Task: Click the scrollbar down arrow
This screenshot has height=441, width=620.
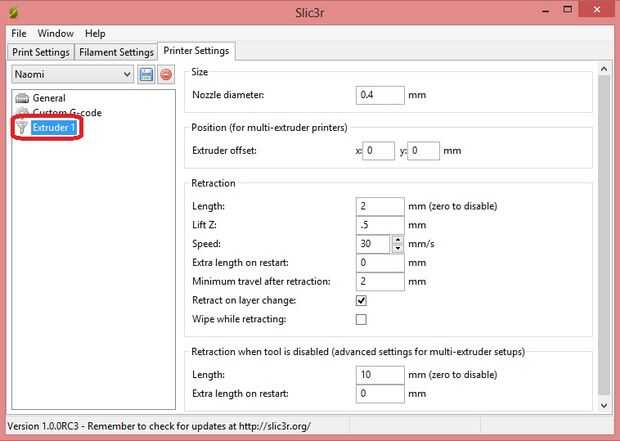Action: pyautogui.click(x=604, y=405)
